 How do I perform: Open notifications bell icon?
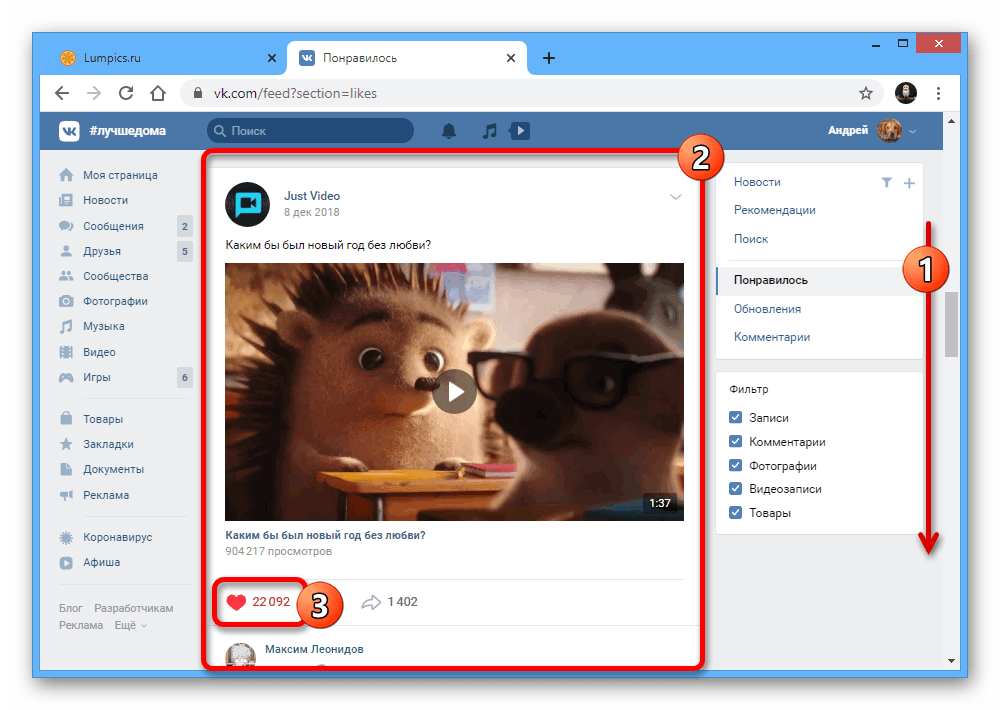pos(449,131)
